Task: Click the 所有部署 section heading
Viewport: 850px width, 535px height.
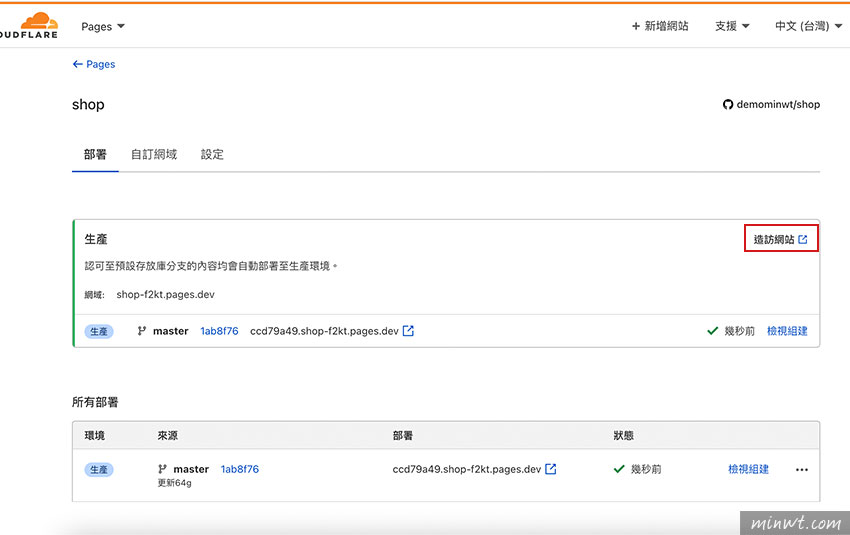Action: click(x=95, y=402)
